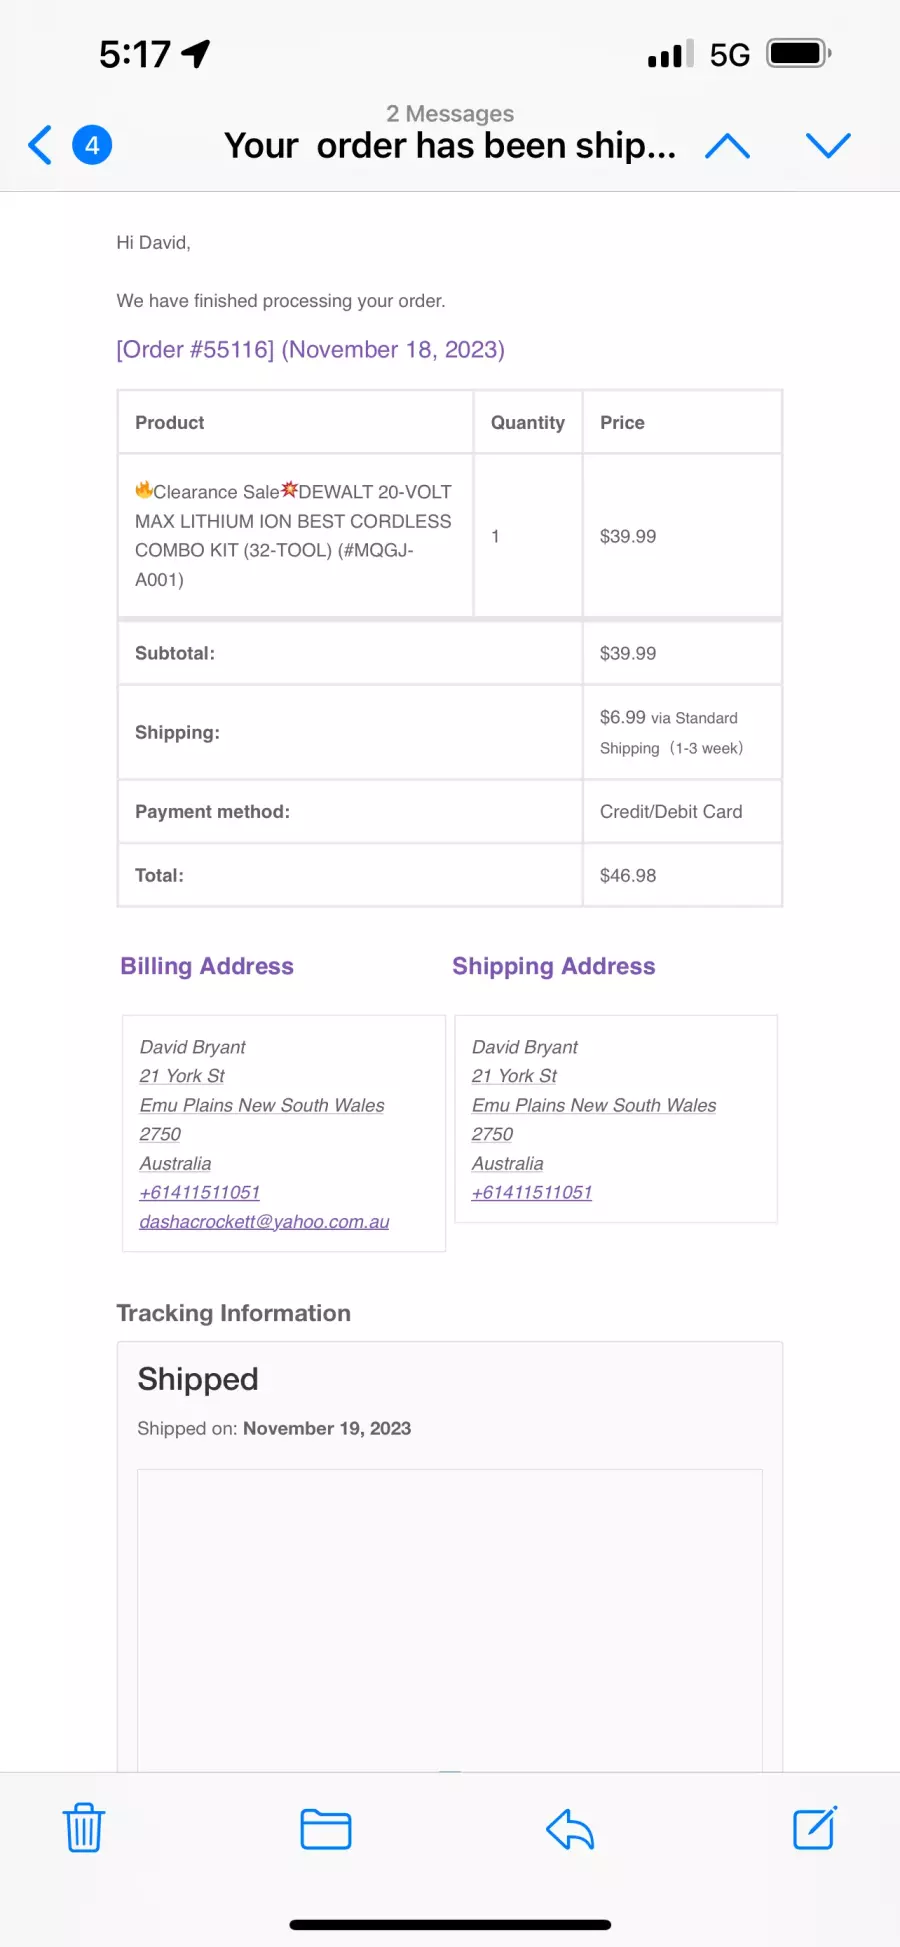Tap the shipping phone number link
The image size is (900, 1947).
coord(532,1192)
